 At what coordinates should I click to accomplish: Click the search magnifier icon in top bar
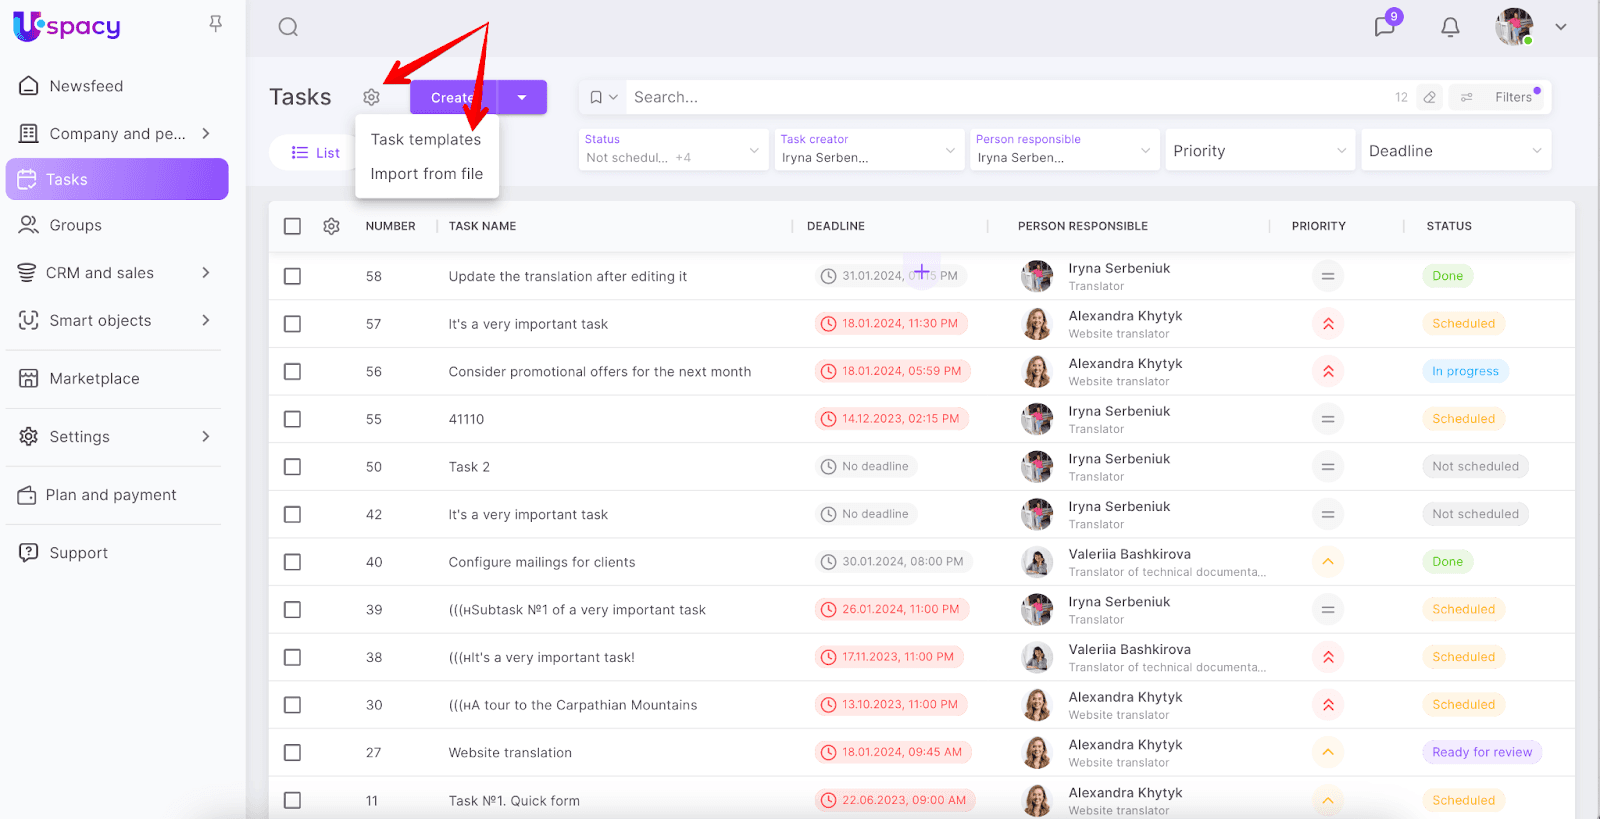point(288,27)
